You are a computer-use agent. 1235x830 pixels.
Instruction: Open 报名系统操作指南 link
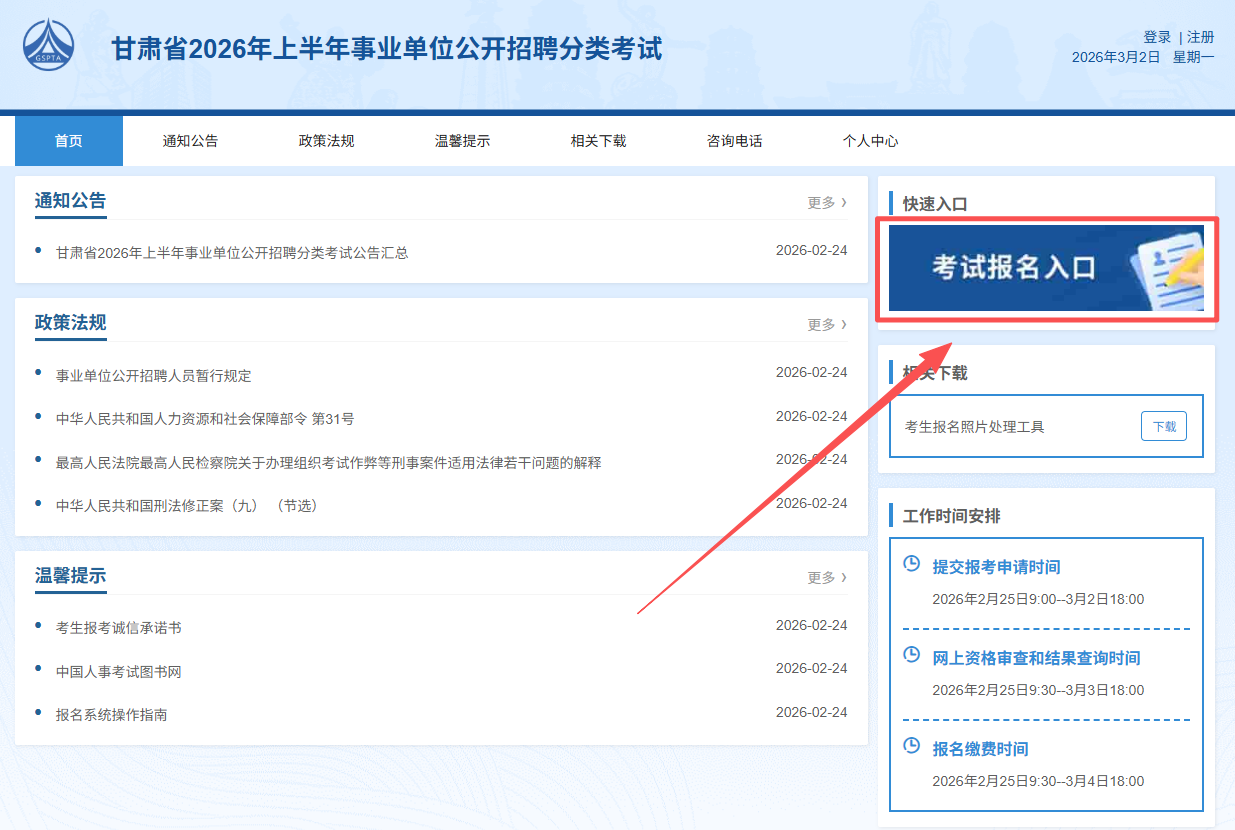point(112,715)
